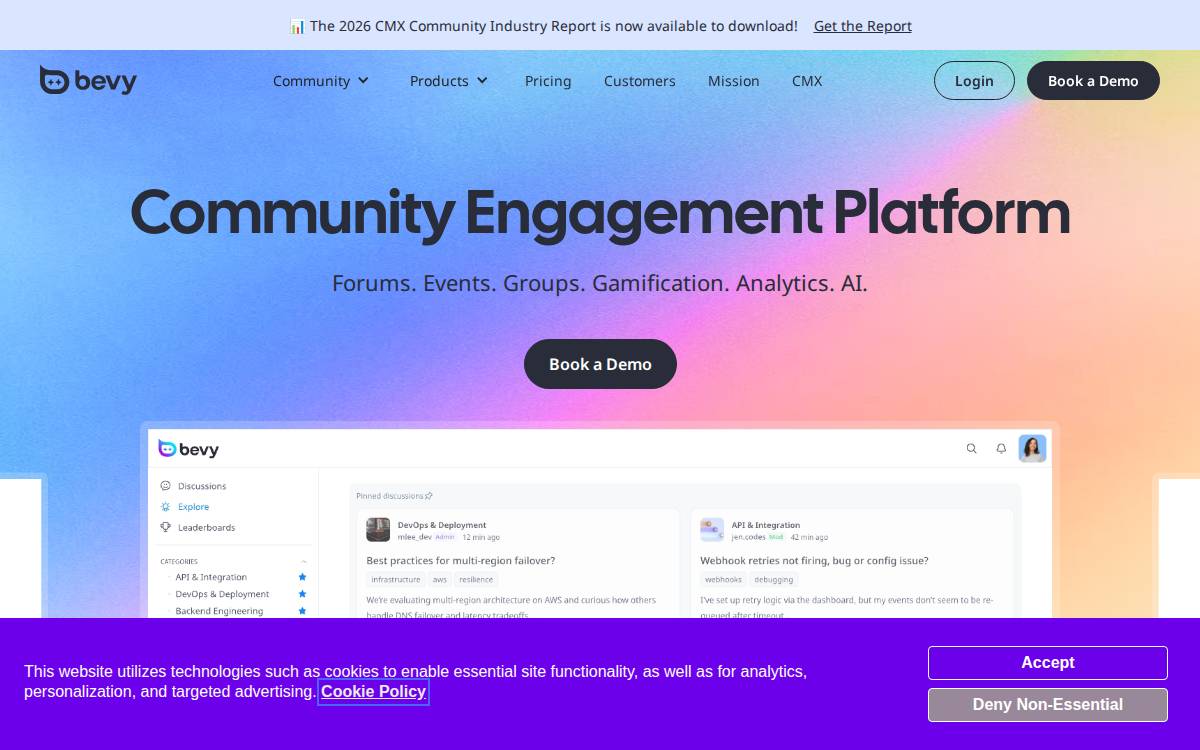Expand the Products dropdown menu
The width and height of the screenshot is (1200, 750).
click(449, 81)
